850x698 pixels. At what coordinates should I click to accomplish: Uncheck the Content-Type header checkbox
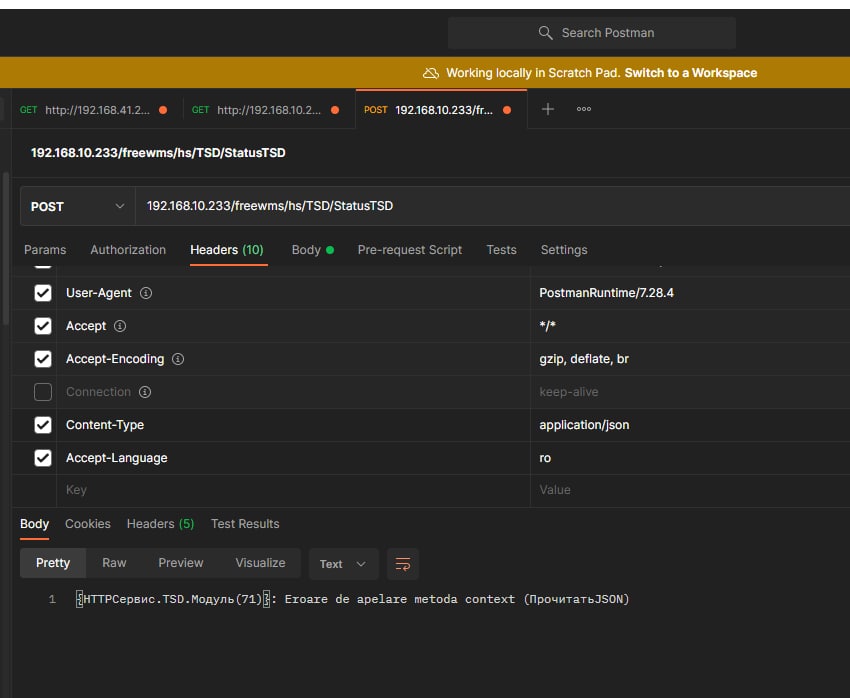click(43, 425)
